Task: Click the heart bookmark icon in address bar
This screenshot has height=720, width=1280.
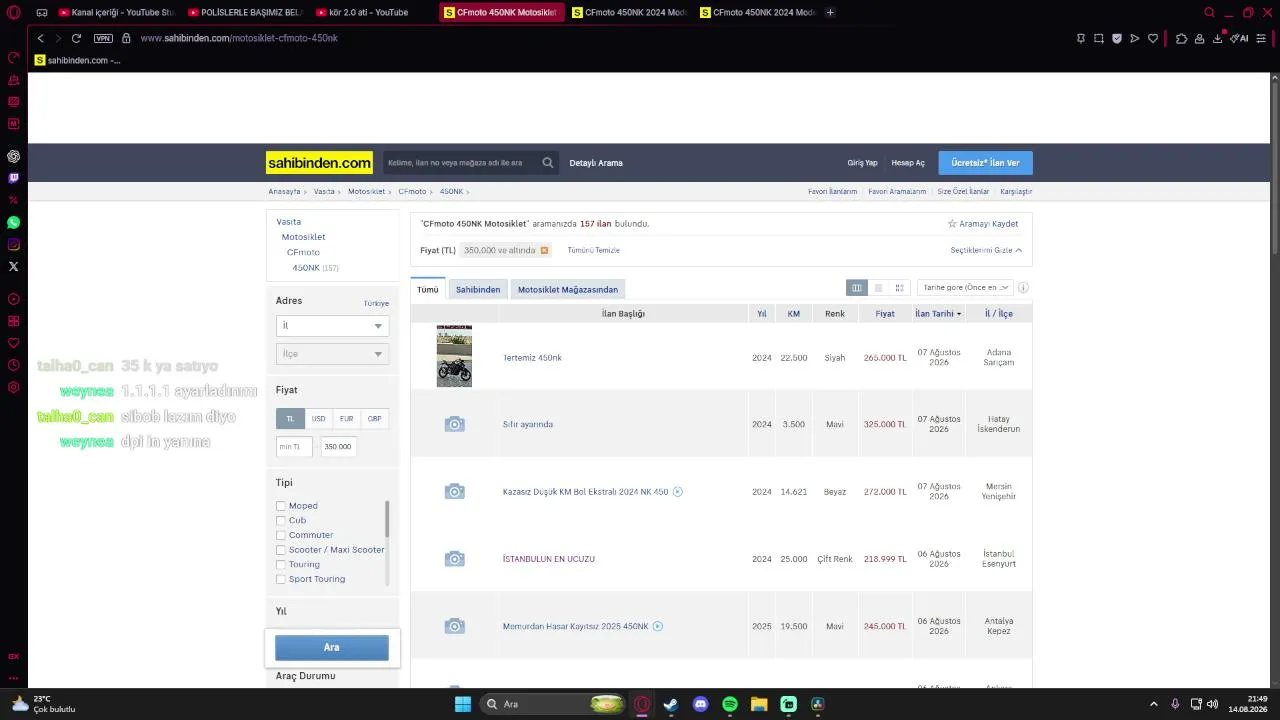Action: point(1152,38)
